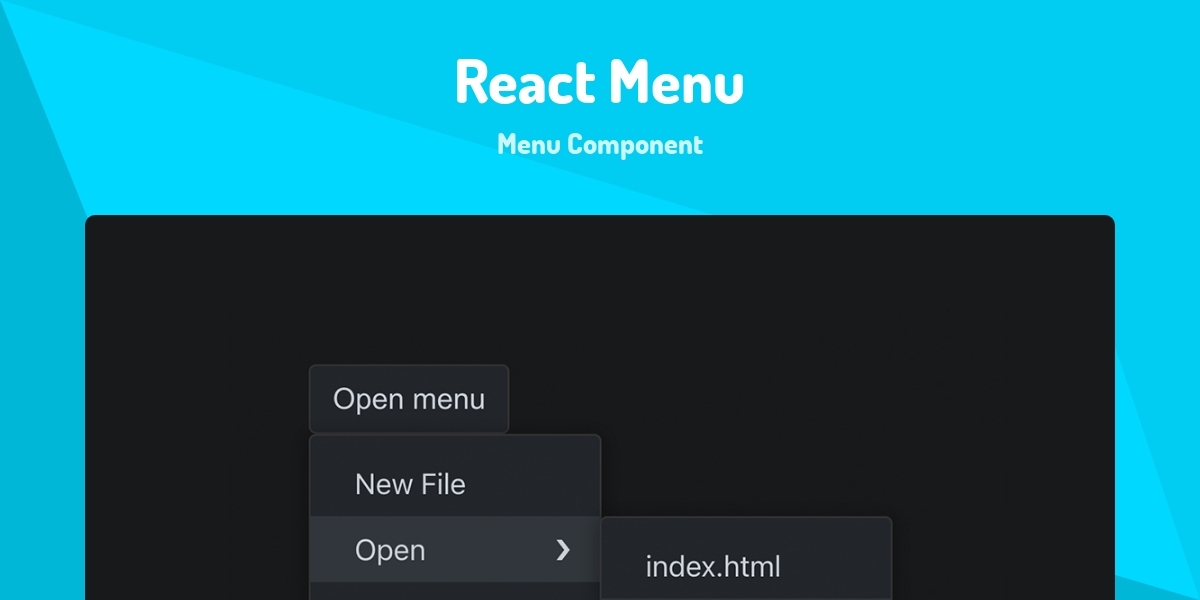
Task: Click the React Menu title
Action: 599,82
